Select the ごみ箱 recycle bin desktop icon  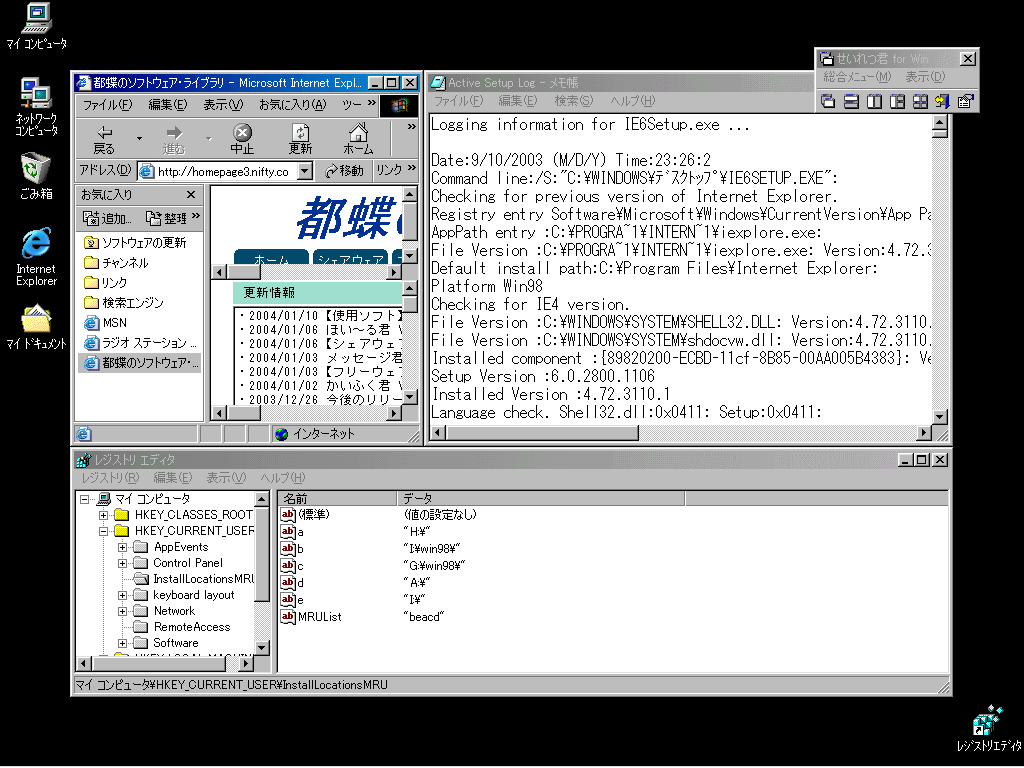click(x=37, y=176)
